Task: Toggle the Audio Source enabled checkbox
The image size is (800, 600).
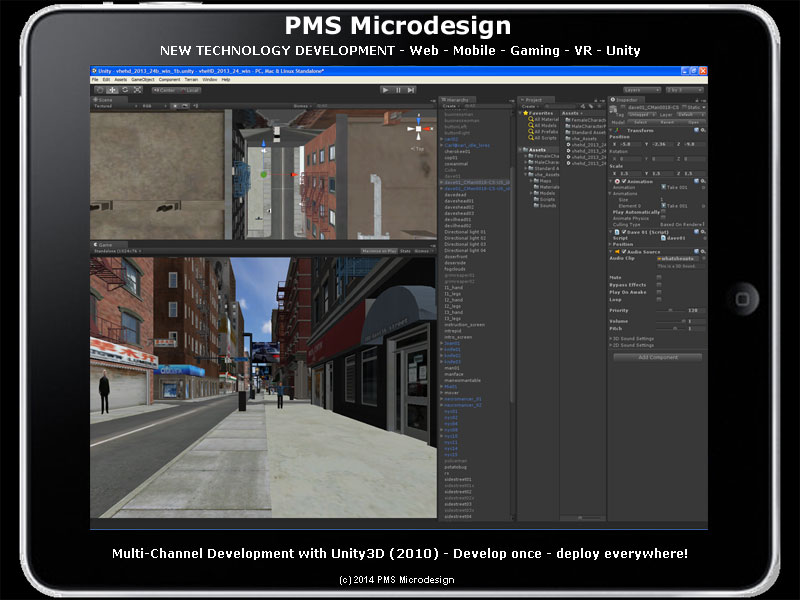Action: 624,252
